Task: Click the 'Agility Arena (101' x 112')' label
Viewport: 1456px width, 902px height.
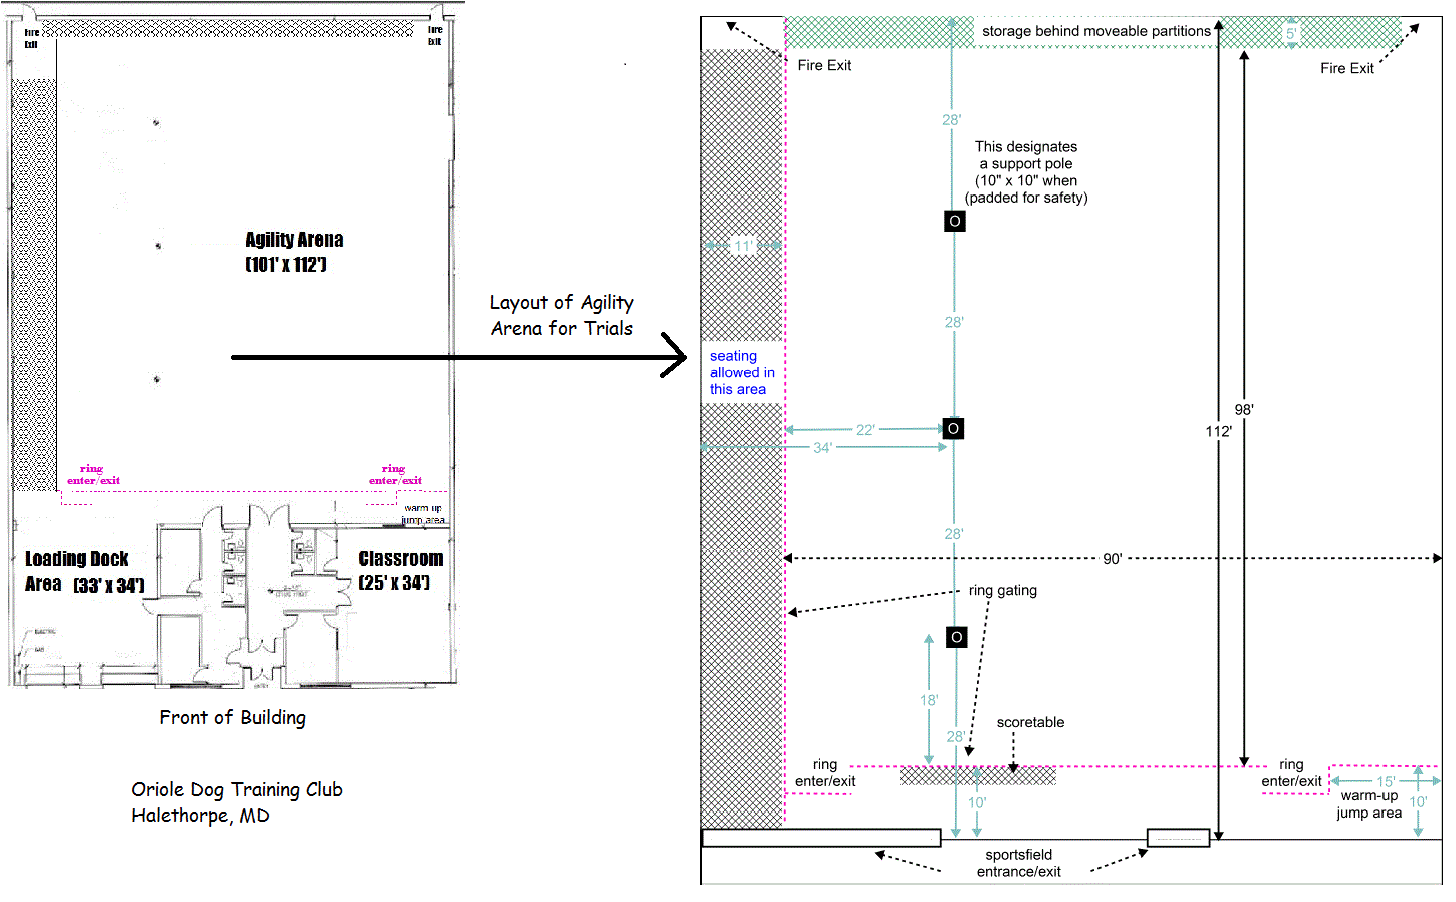Action: [x=294, y=252]
